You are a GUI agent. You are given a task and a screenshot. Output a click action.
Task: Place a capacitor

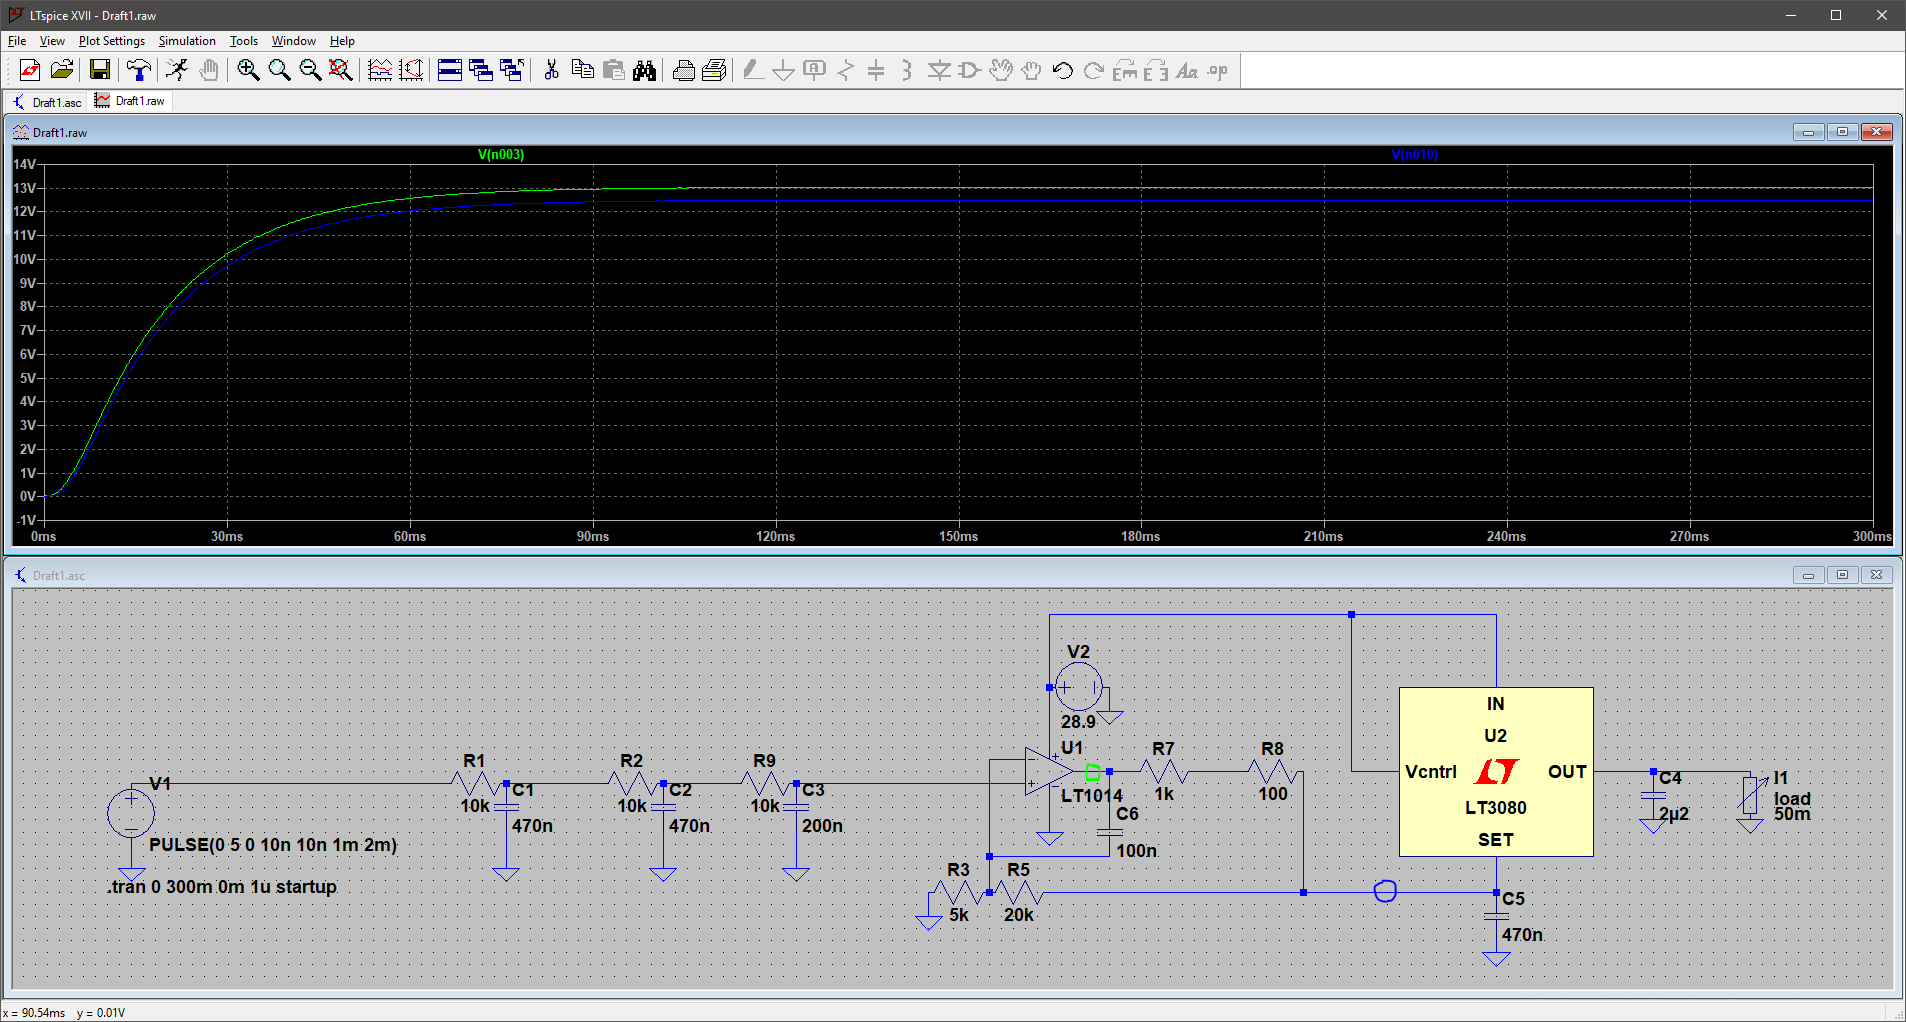click(876, 70)
